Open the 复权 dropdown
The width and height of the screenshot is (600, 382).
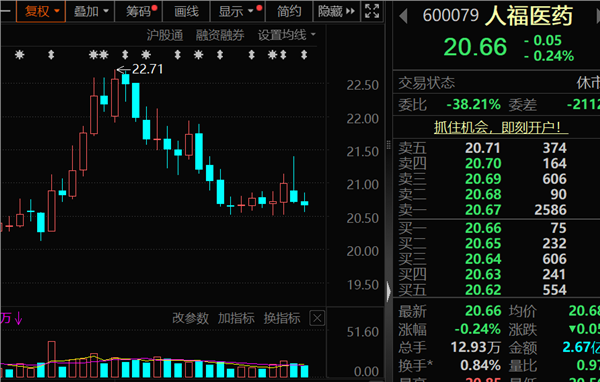tap(41, 11)
